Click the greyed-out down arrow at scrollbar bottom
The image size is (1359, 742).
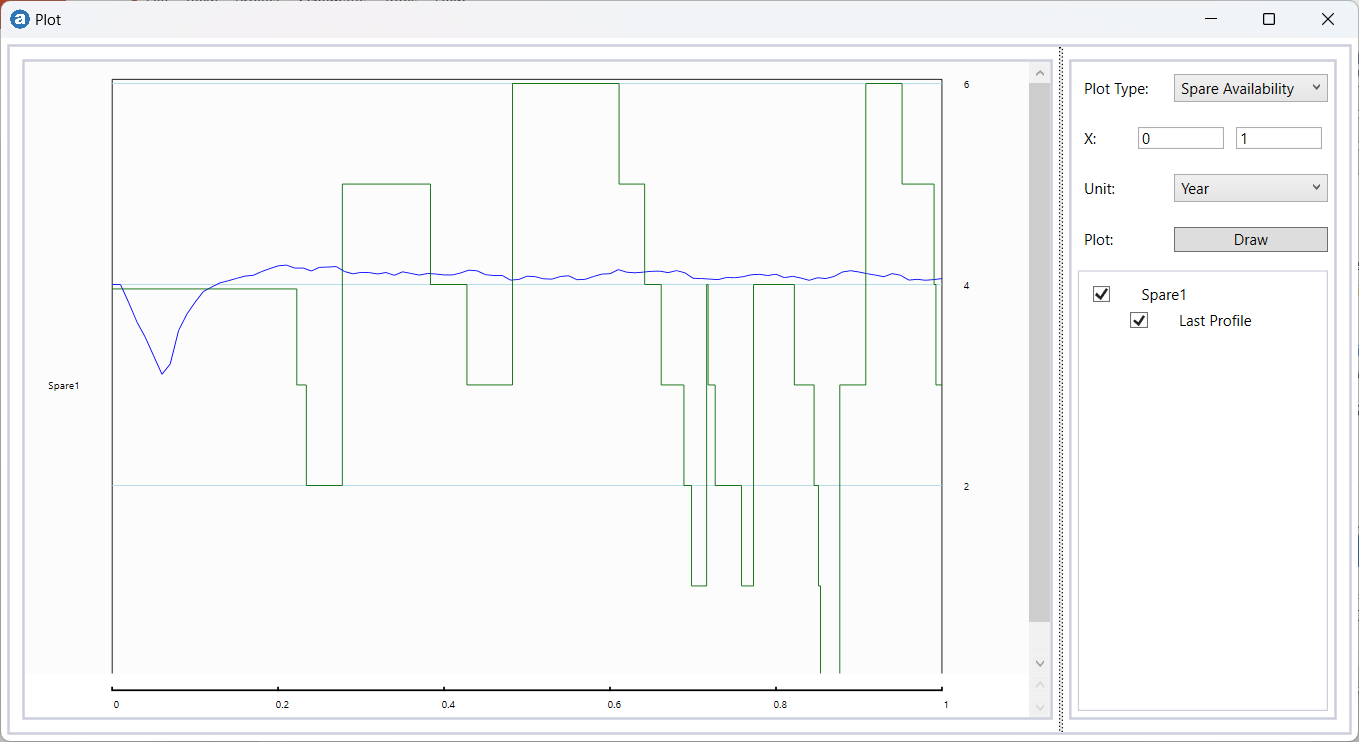1039,707
